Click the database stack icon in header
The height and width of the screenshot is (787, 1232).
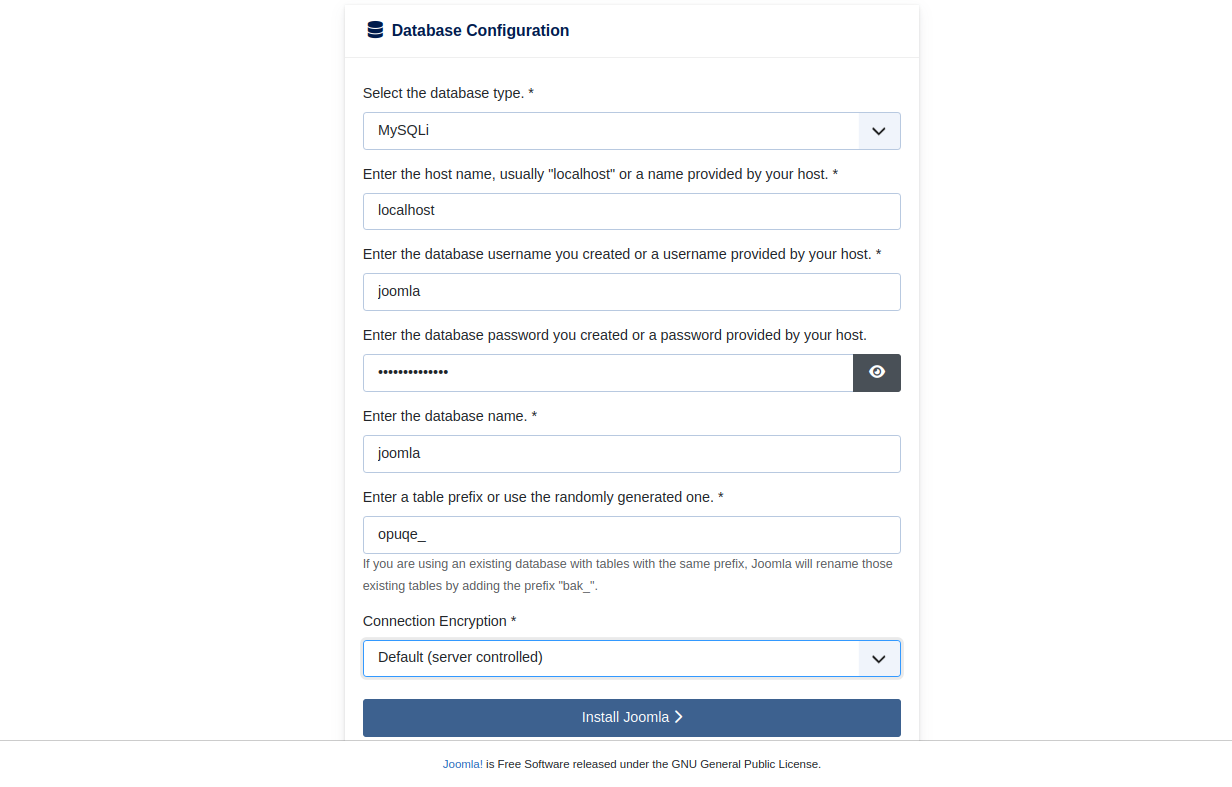point(375,30)
